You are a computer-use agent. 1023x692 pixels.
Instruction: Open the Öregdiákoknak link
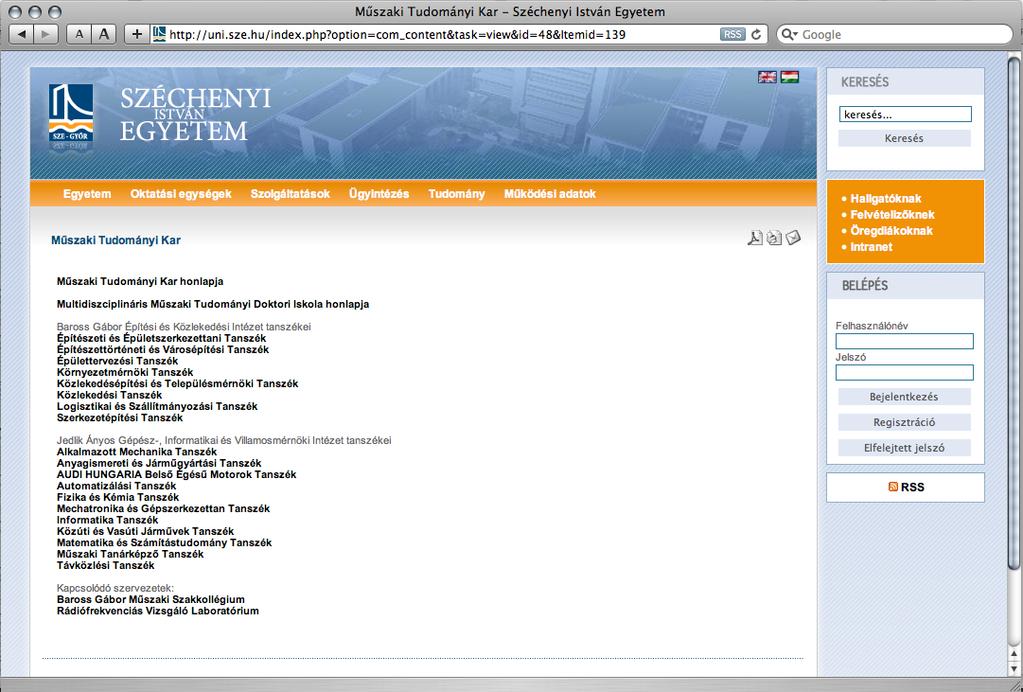[x=891, y=231]
